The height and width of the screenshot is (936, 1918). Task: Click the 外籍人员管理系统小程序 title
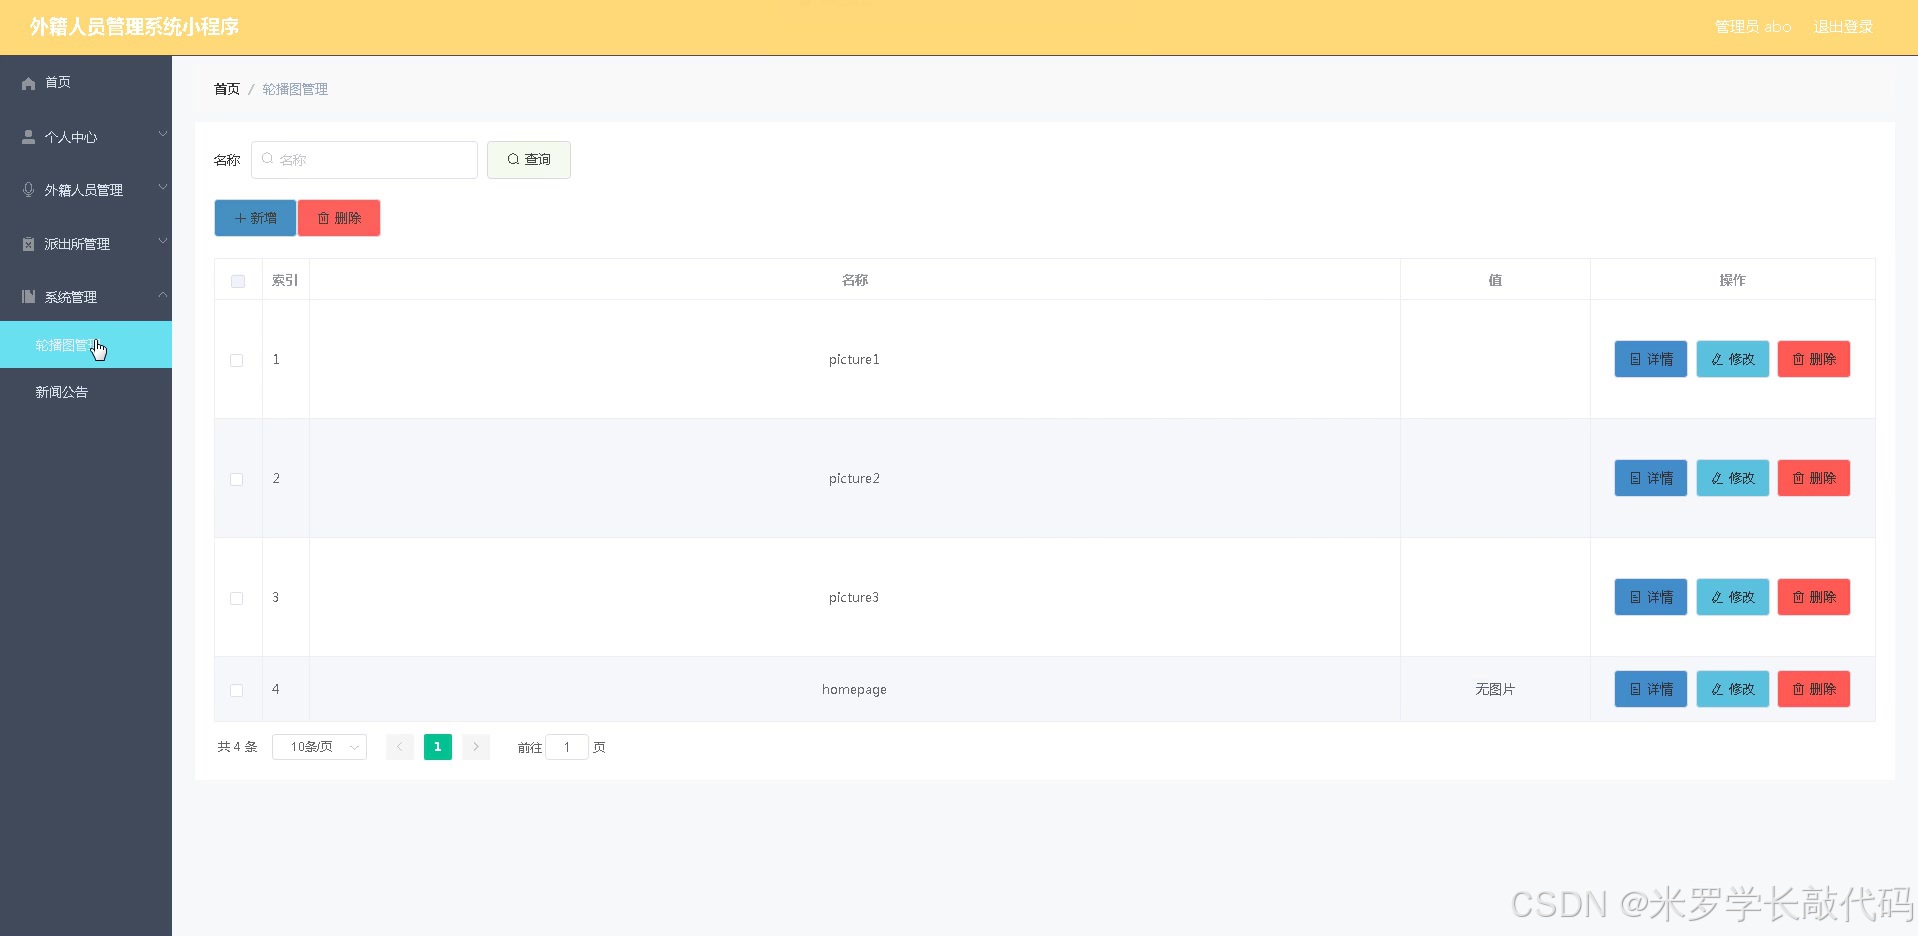(134, 27)
